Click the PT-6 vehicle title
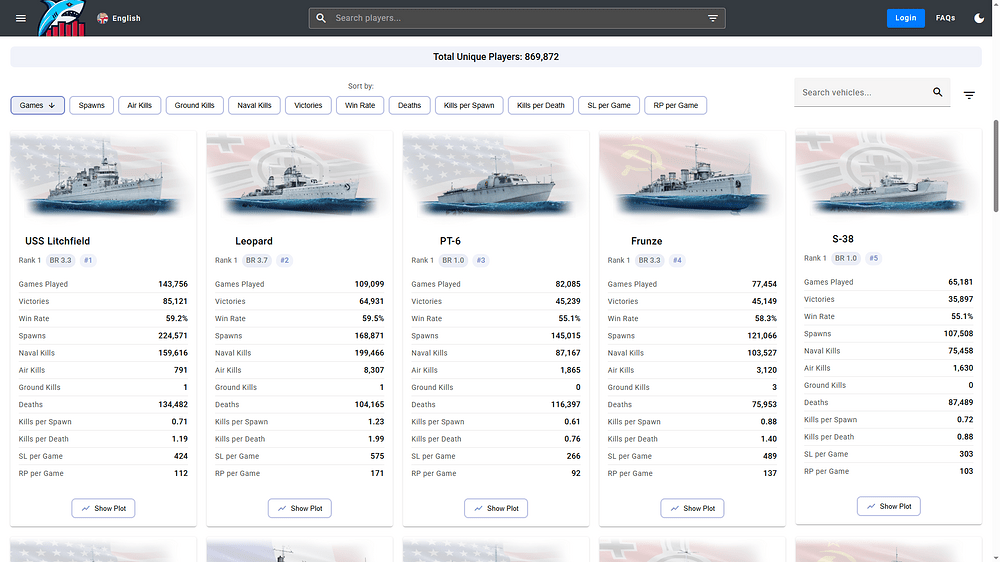The height and width of the screenshot is (562, 1000). 450,241
